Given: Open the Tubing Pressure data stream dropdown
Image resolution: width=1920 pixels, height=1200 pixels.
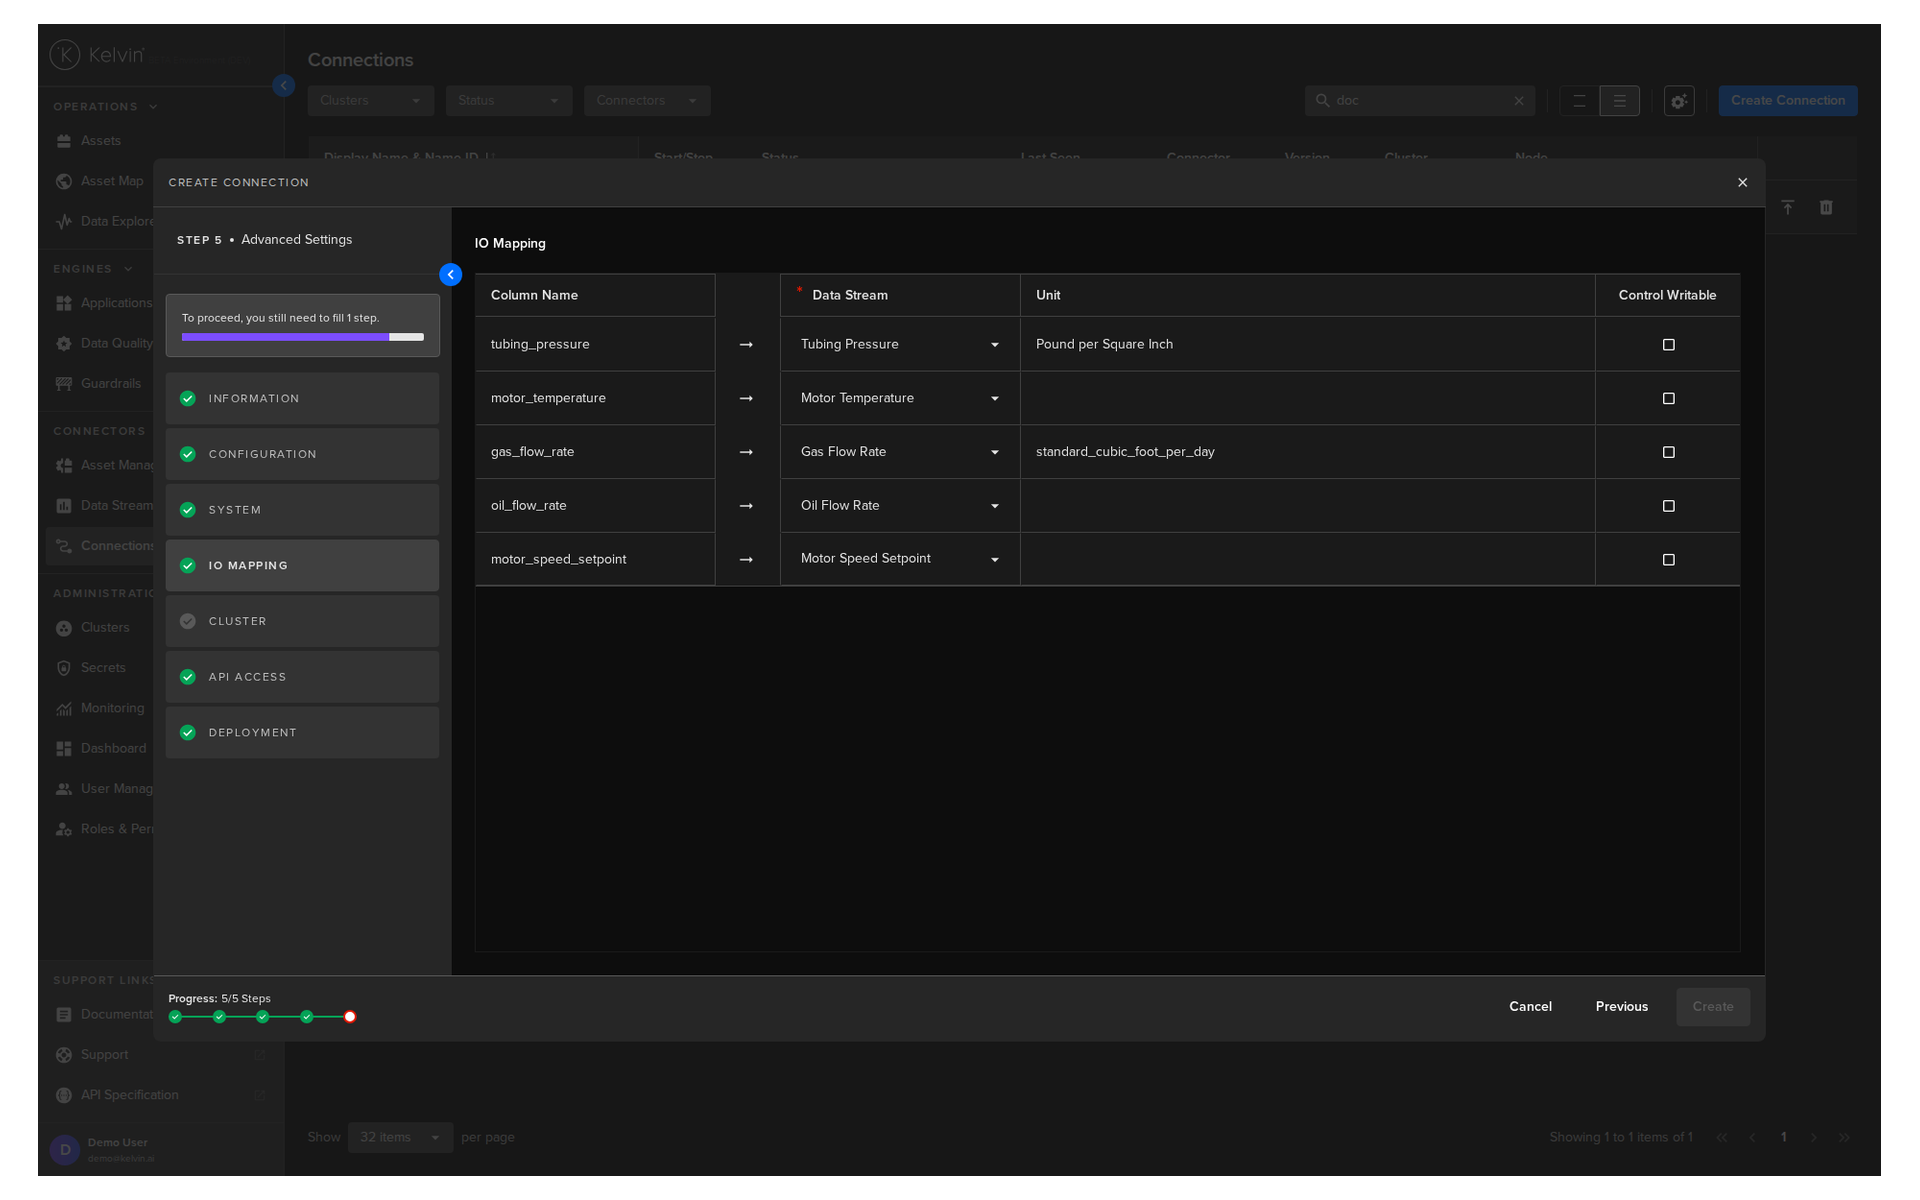Looking at the screenshot, I should 900,344.
